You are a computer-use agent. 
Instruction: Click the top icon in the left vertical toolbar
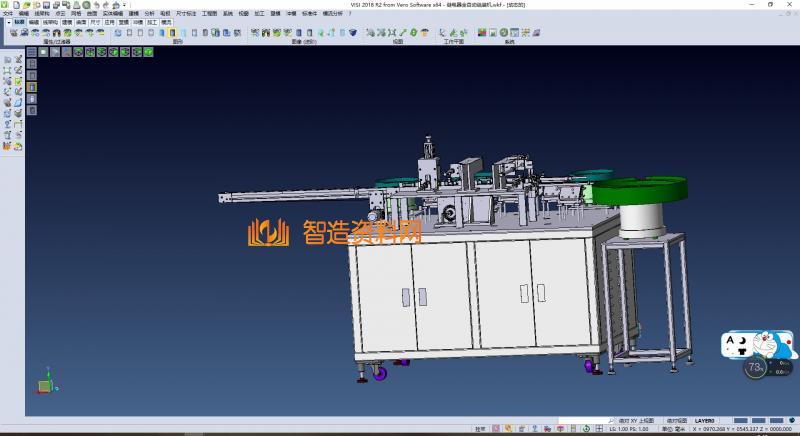coord(8,60)
